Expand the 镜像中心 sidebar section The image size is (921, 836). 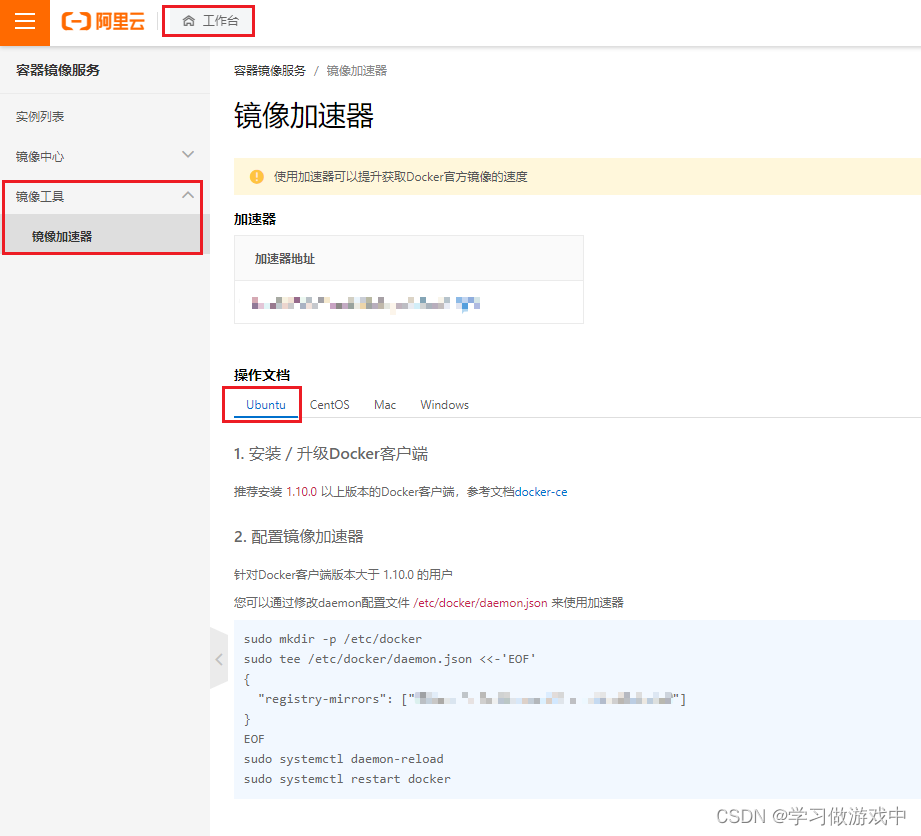[105, 156]
